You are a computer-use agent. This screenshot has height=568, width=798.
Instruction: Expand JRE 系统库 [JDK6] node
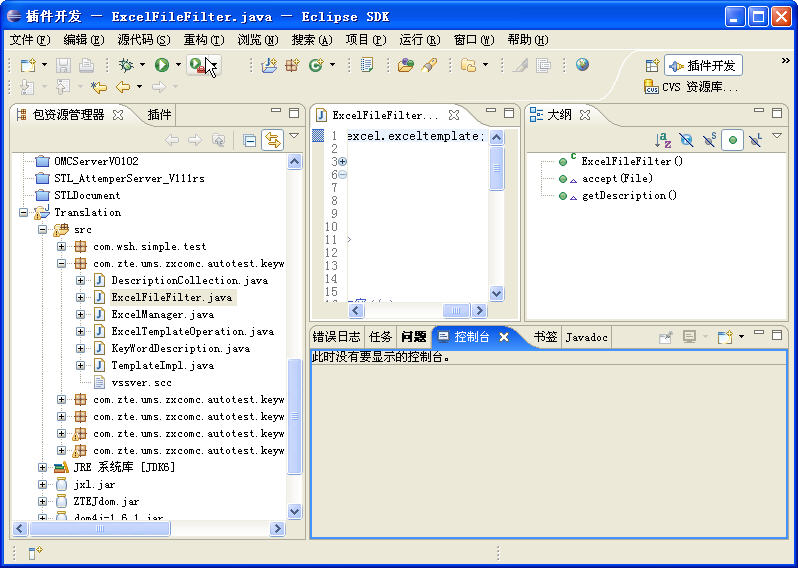(x=43, y=467)
